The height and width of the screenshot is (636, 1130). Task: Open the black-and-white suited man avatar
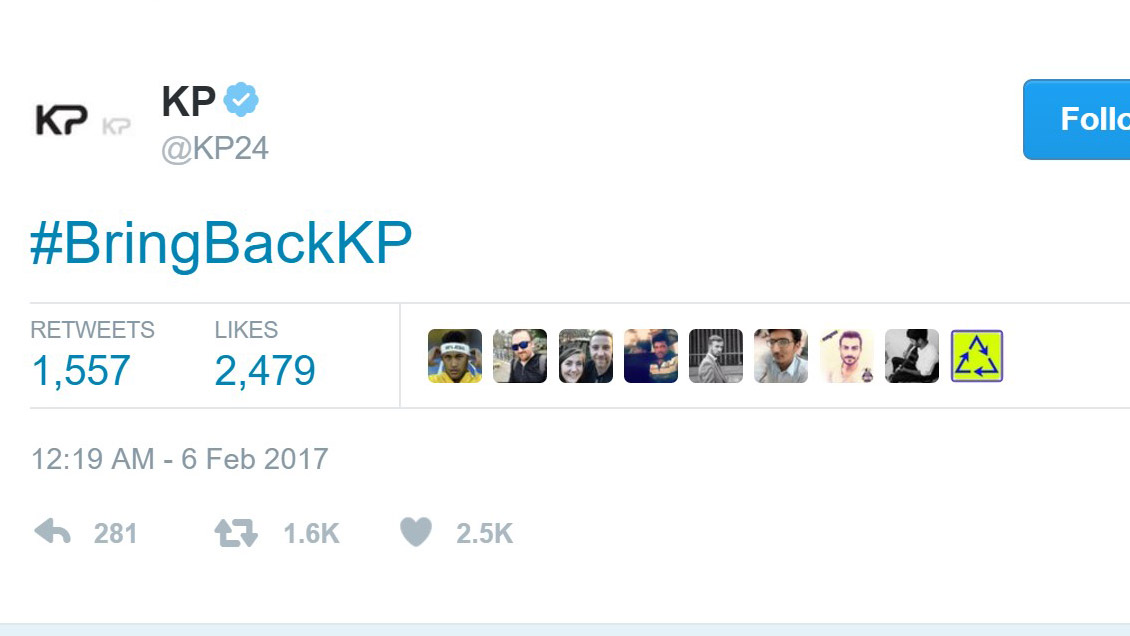(x=716, y=356)
